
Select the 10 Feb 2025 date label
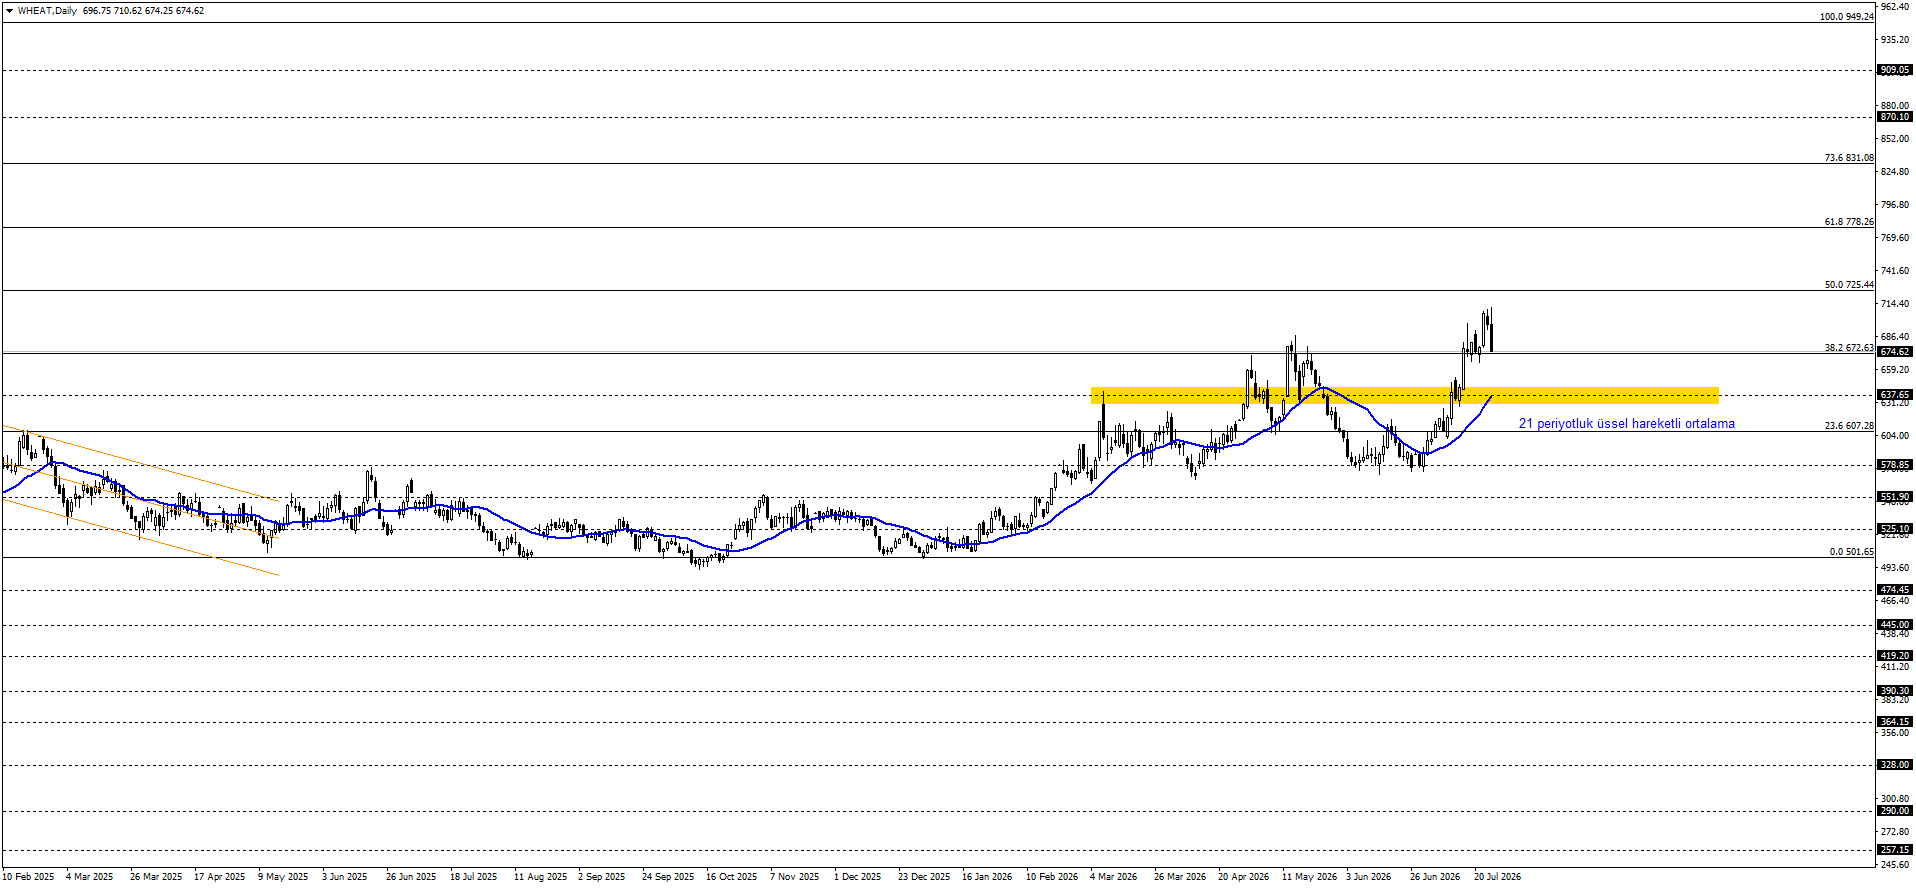click(x=28, y=877)
